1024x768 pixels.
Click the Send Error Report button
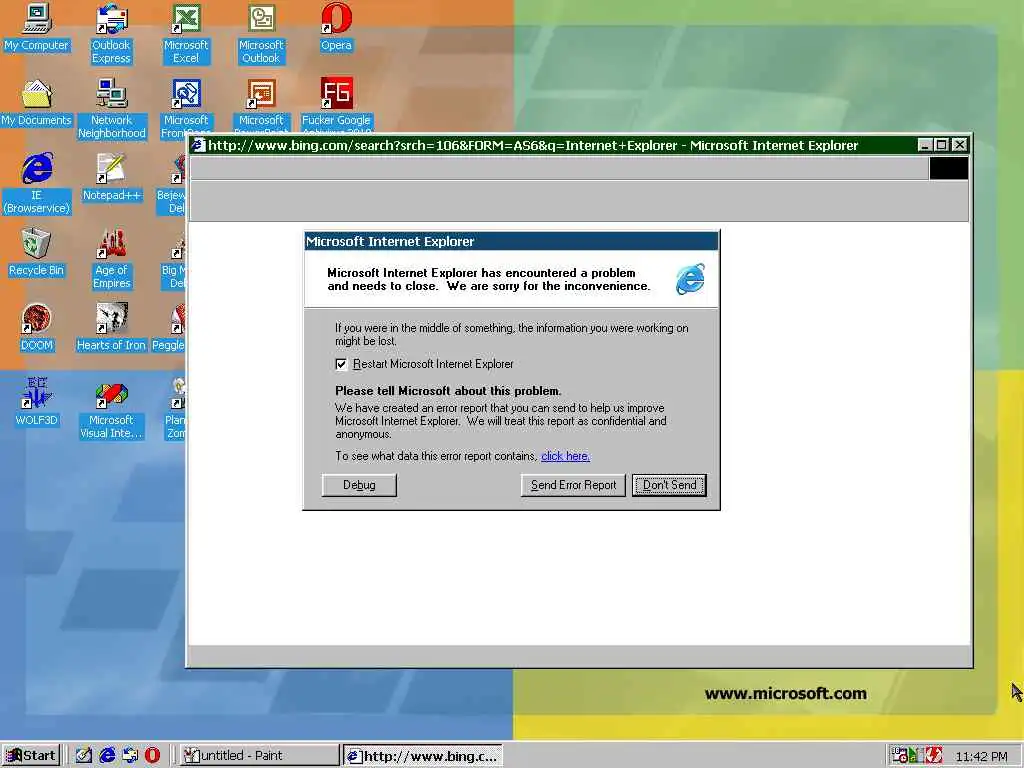coord(573,485)
